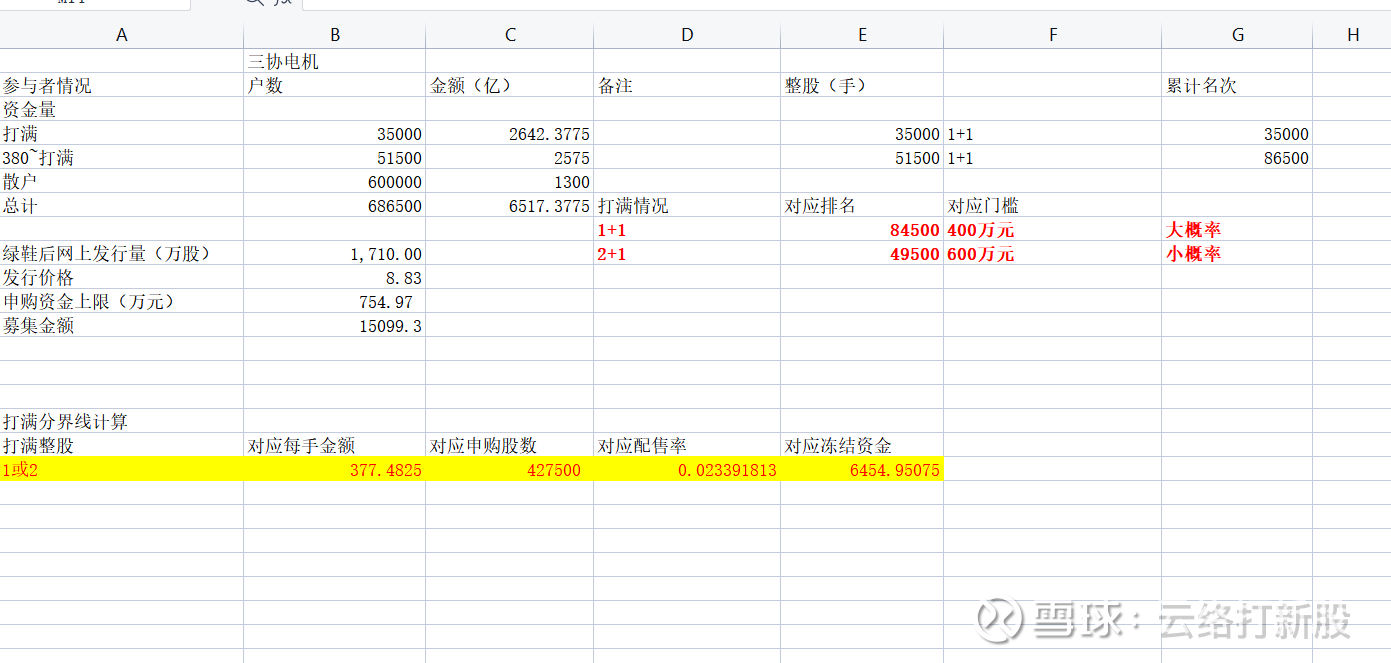
Task: Select column E by its header
Action: tap(862, 35)
